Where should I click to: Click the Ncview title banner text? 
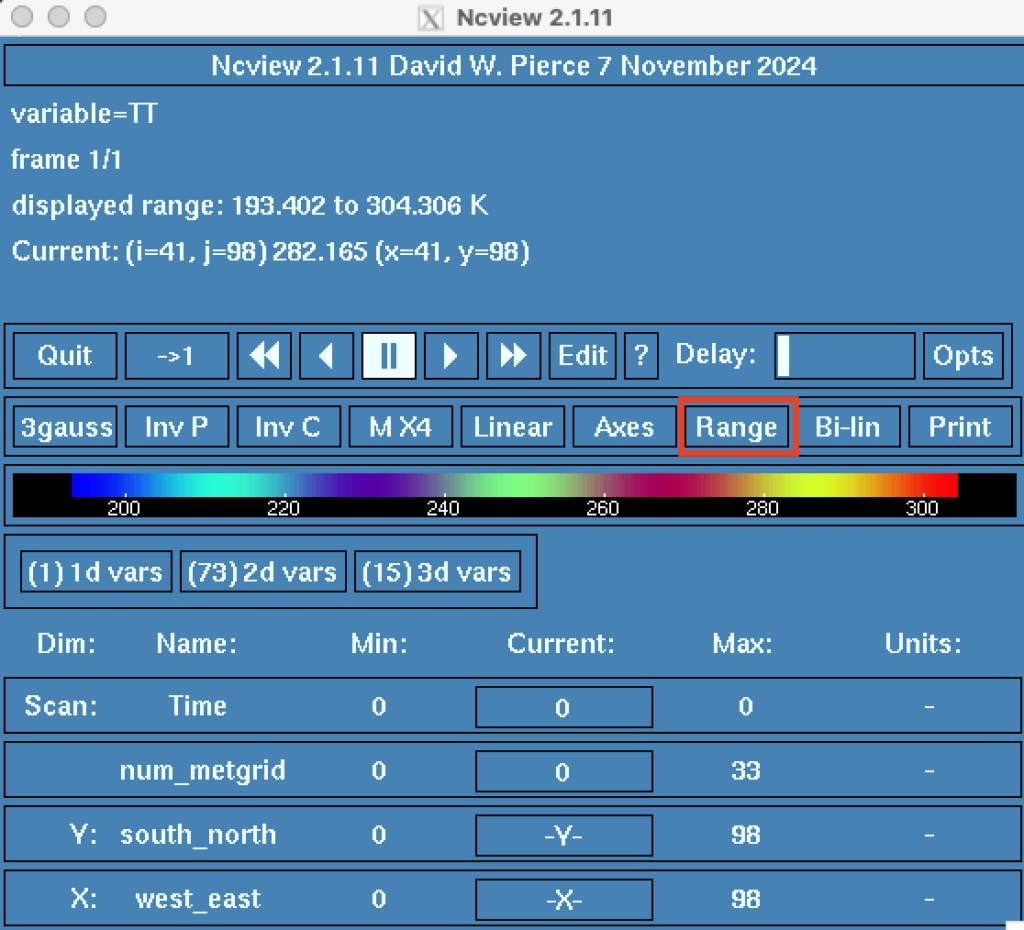coord(513,65)
